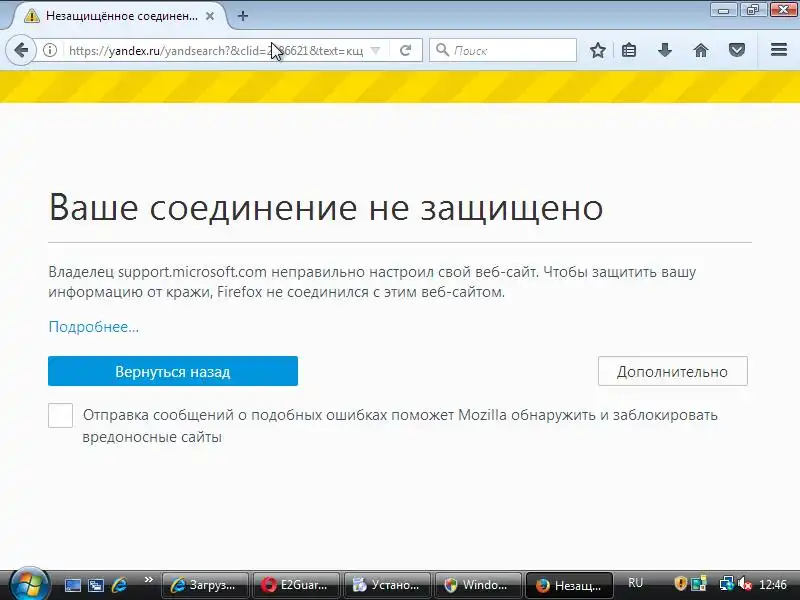This screenshot has height=600, width=800.
Task: Open the Windows Start orb
Action: [x=29, y=585]
